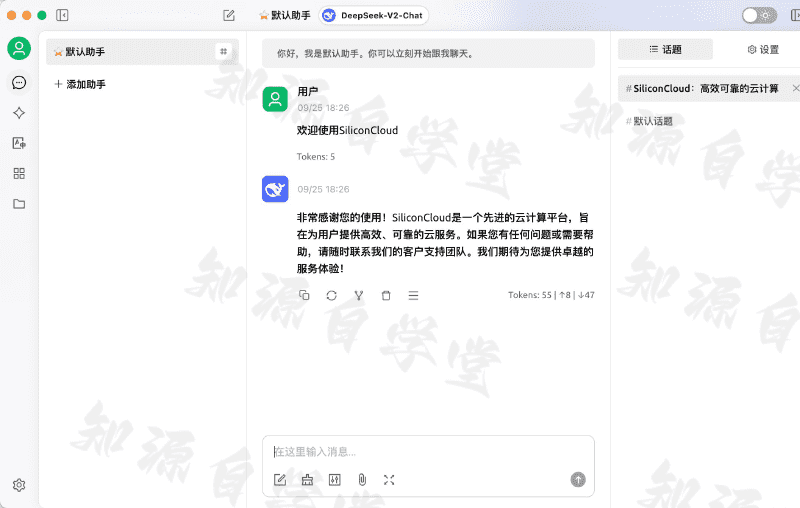The width and height of the screenshot is (800, 508).
Task: Switch to the 话题 tab
Action: 665,49
